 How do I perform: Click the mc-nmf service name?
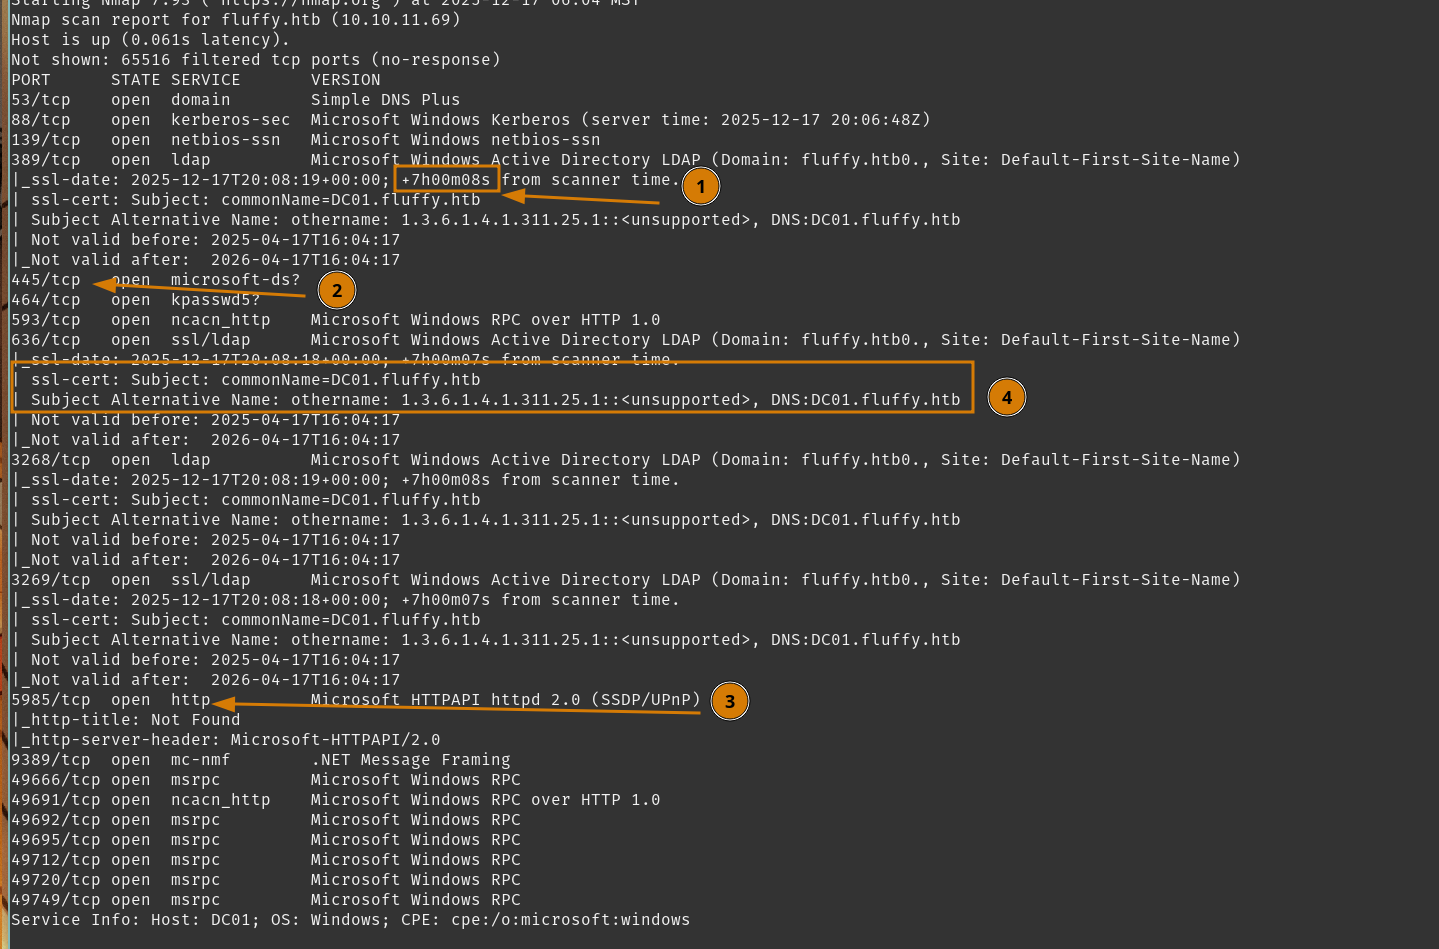[x=200, y=760]
